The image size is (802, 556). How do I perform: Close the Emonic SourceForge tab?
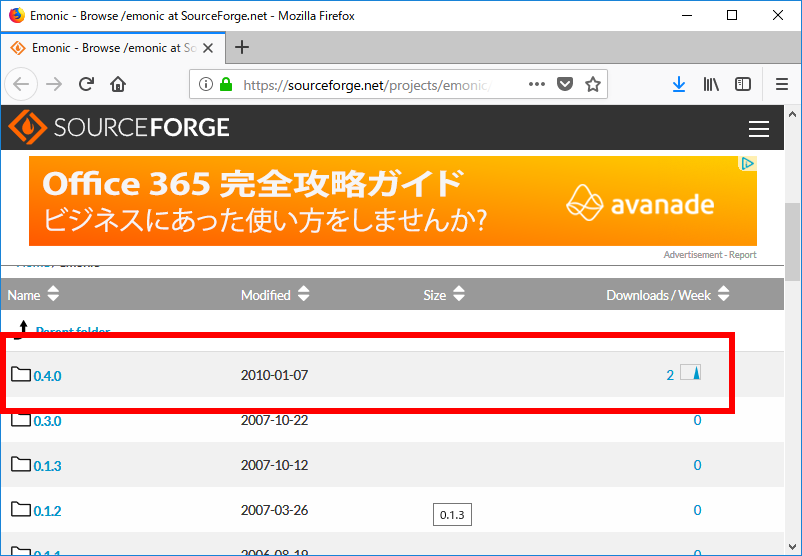[208, 48]
